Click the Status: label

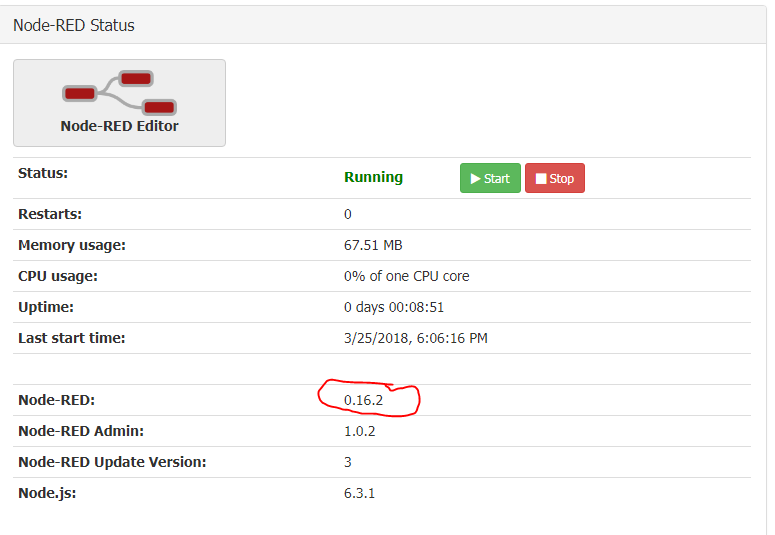point(43,173)
